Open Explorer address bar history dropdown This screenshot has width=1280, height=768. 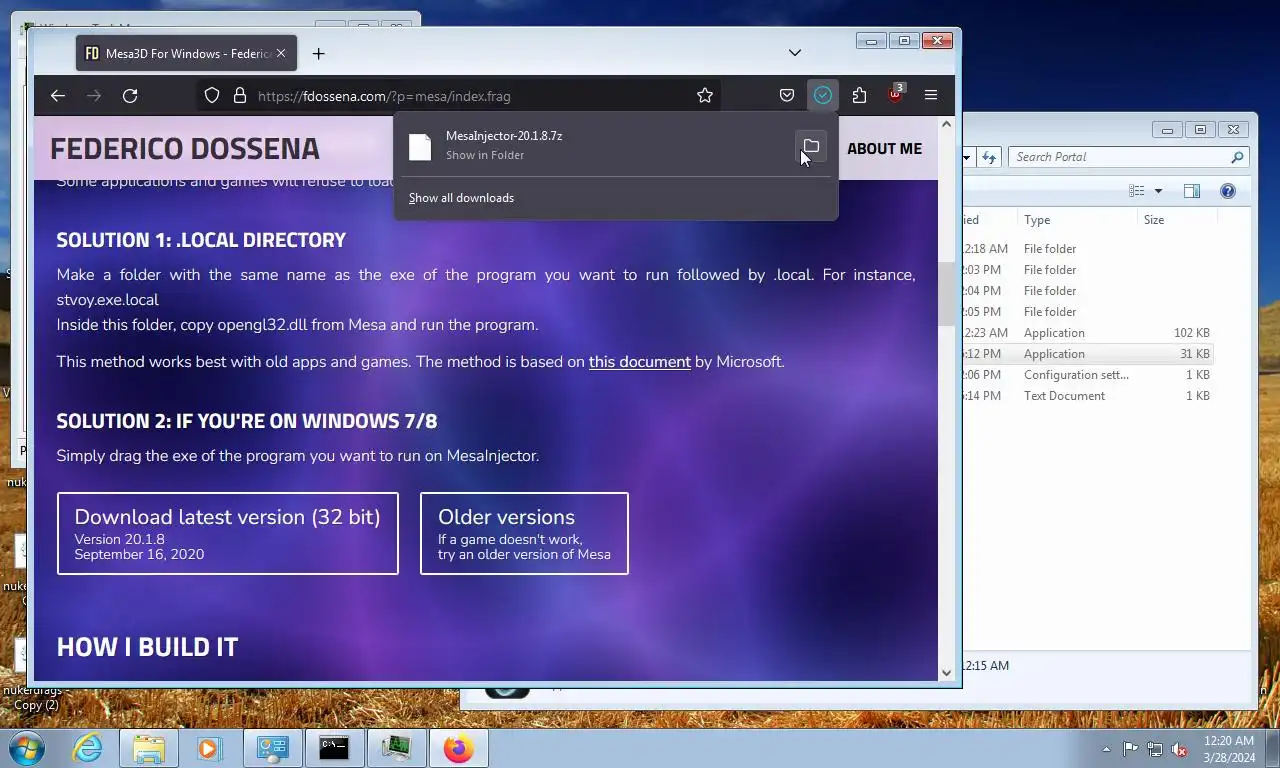[967, 157]
